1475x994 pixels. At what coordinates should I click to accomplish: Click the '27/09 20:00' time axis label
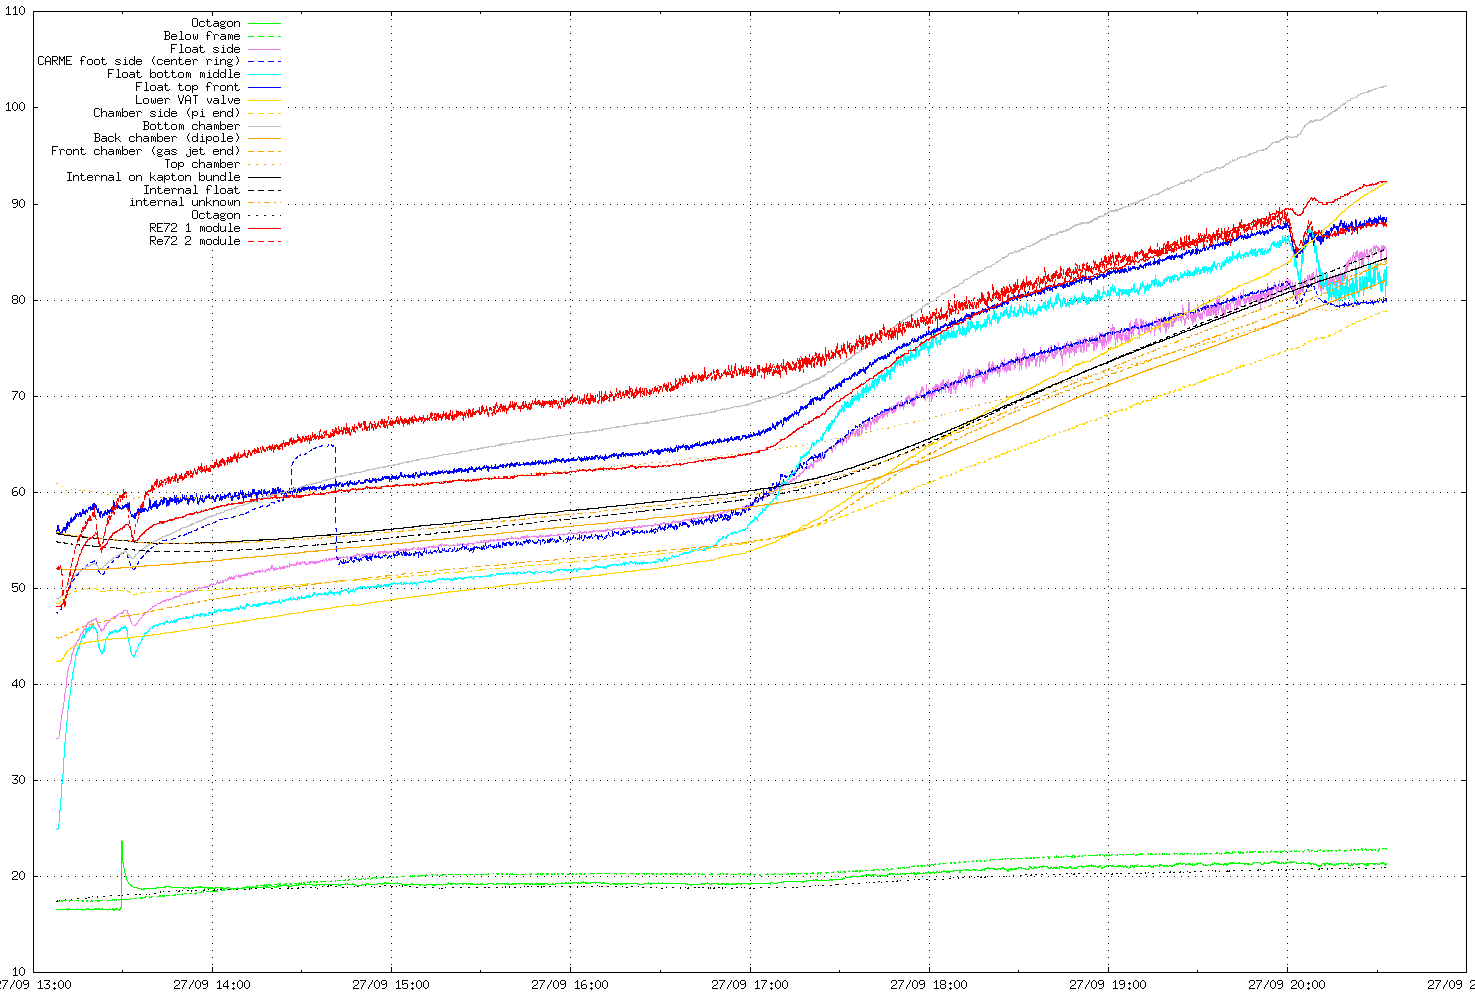[x=1287, y=985]
